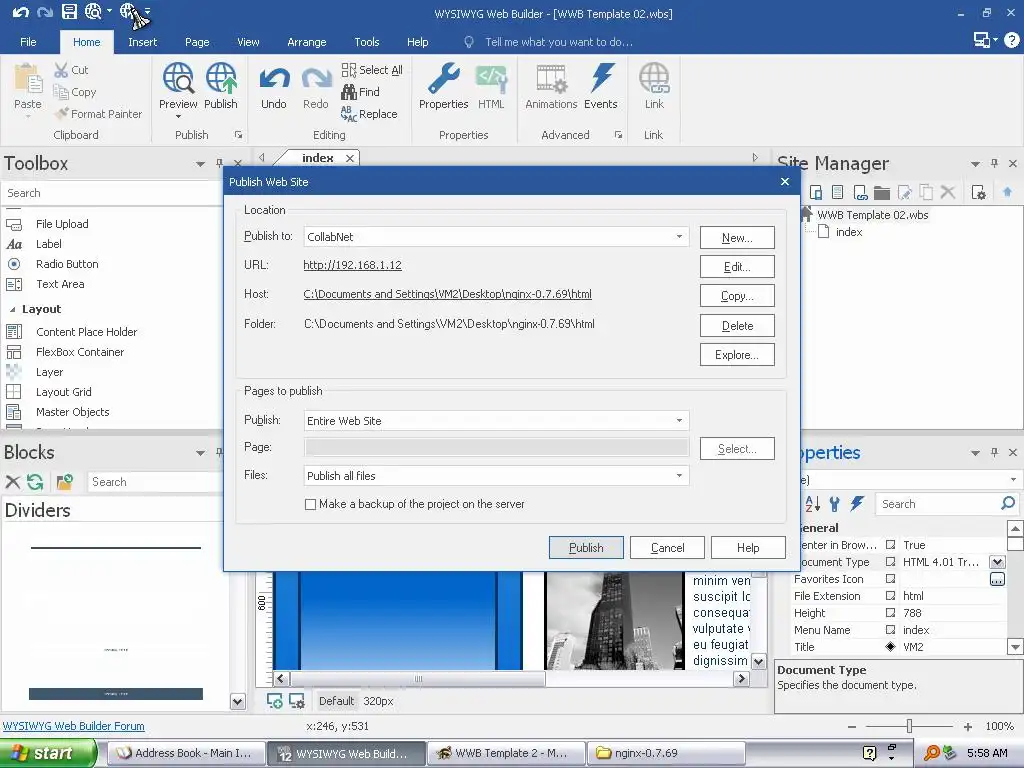Viewport: 1024px width, 768px height.
Task: Click the folder icon in Site Manager toolbar
Action: pos(882,192)
